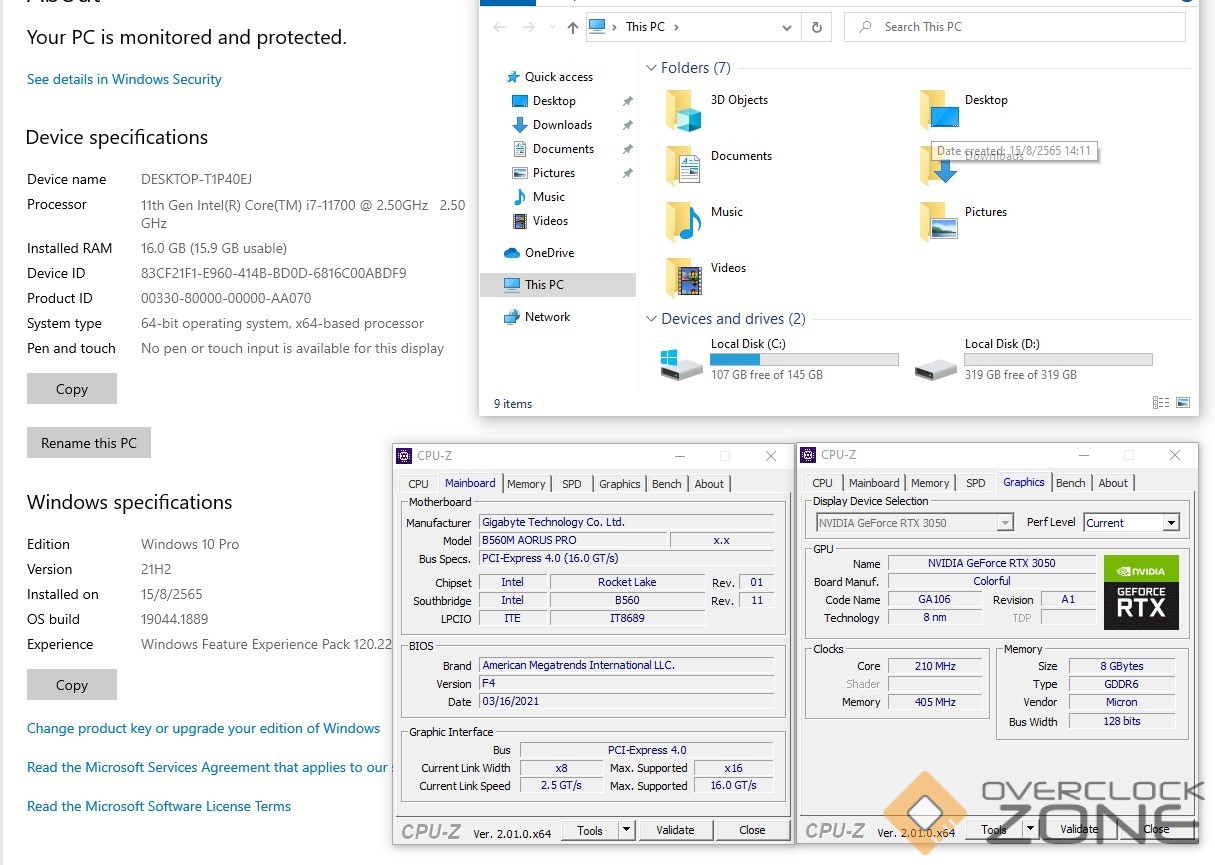Image resolution: width=1215 pixels, height=865 pixels.
Task: Select Quick access in navigation pane
Action: pyautogui.click(x=558, y=77)
